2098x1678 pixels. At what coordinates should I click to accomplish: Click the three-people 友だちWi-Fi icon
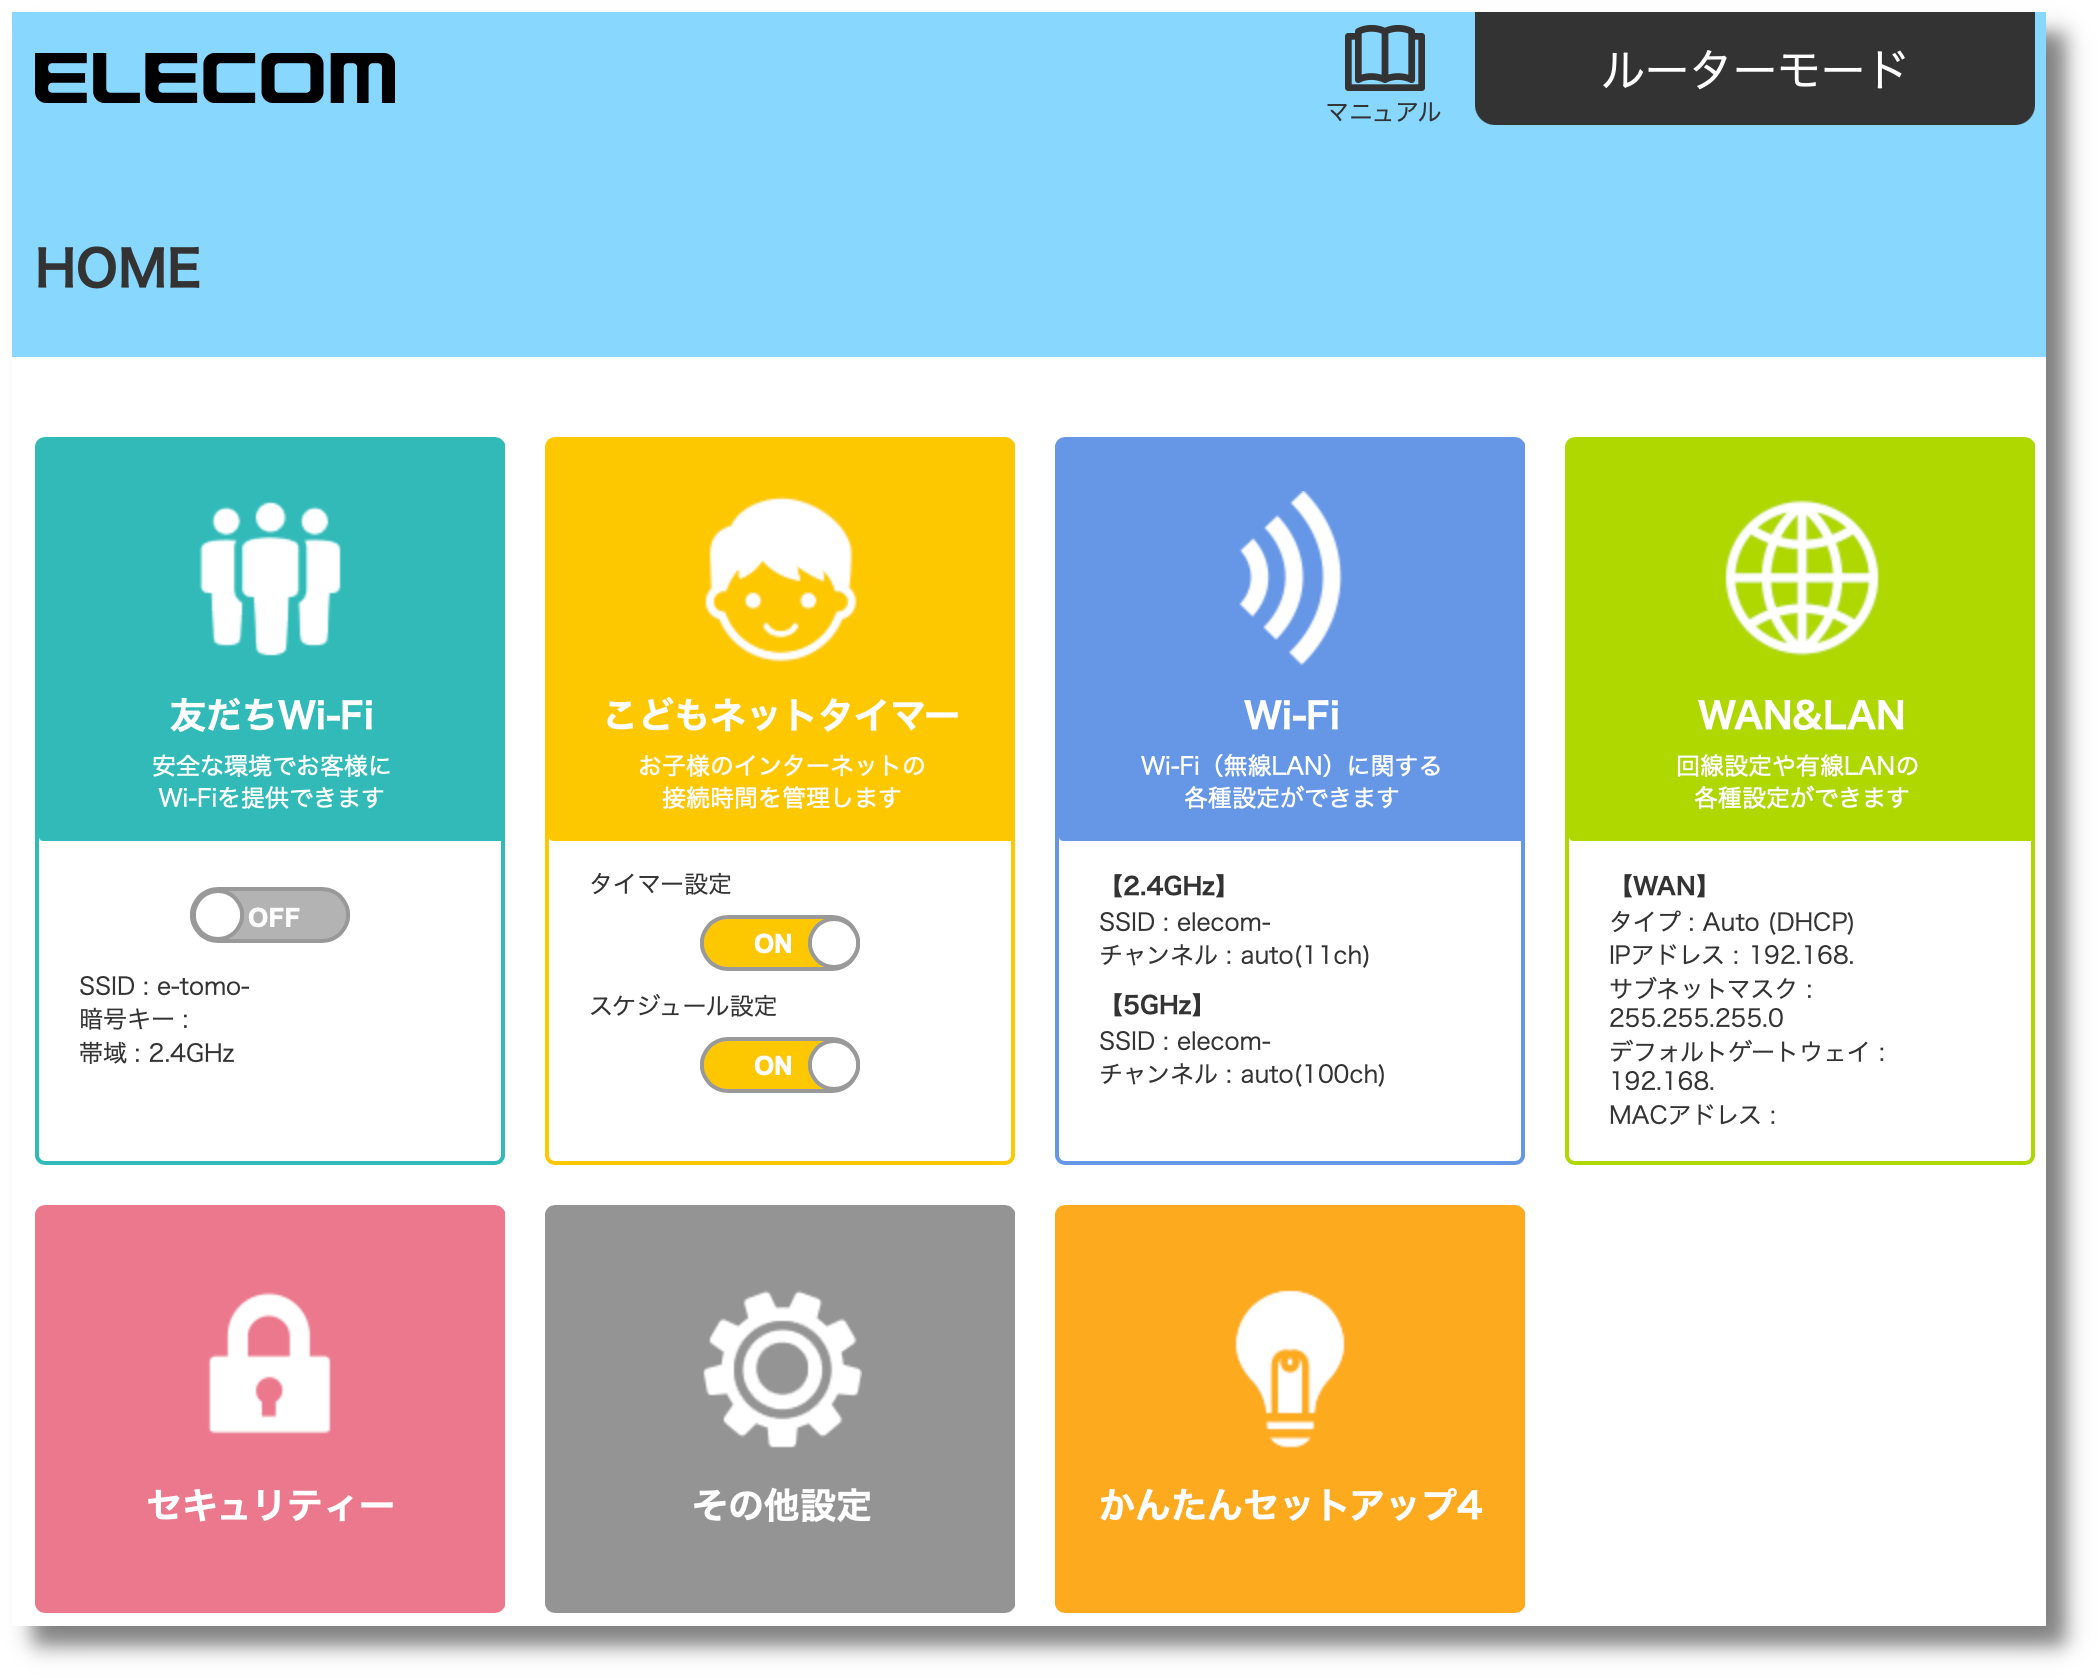(270, 578)
